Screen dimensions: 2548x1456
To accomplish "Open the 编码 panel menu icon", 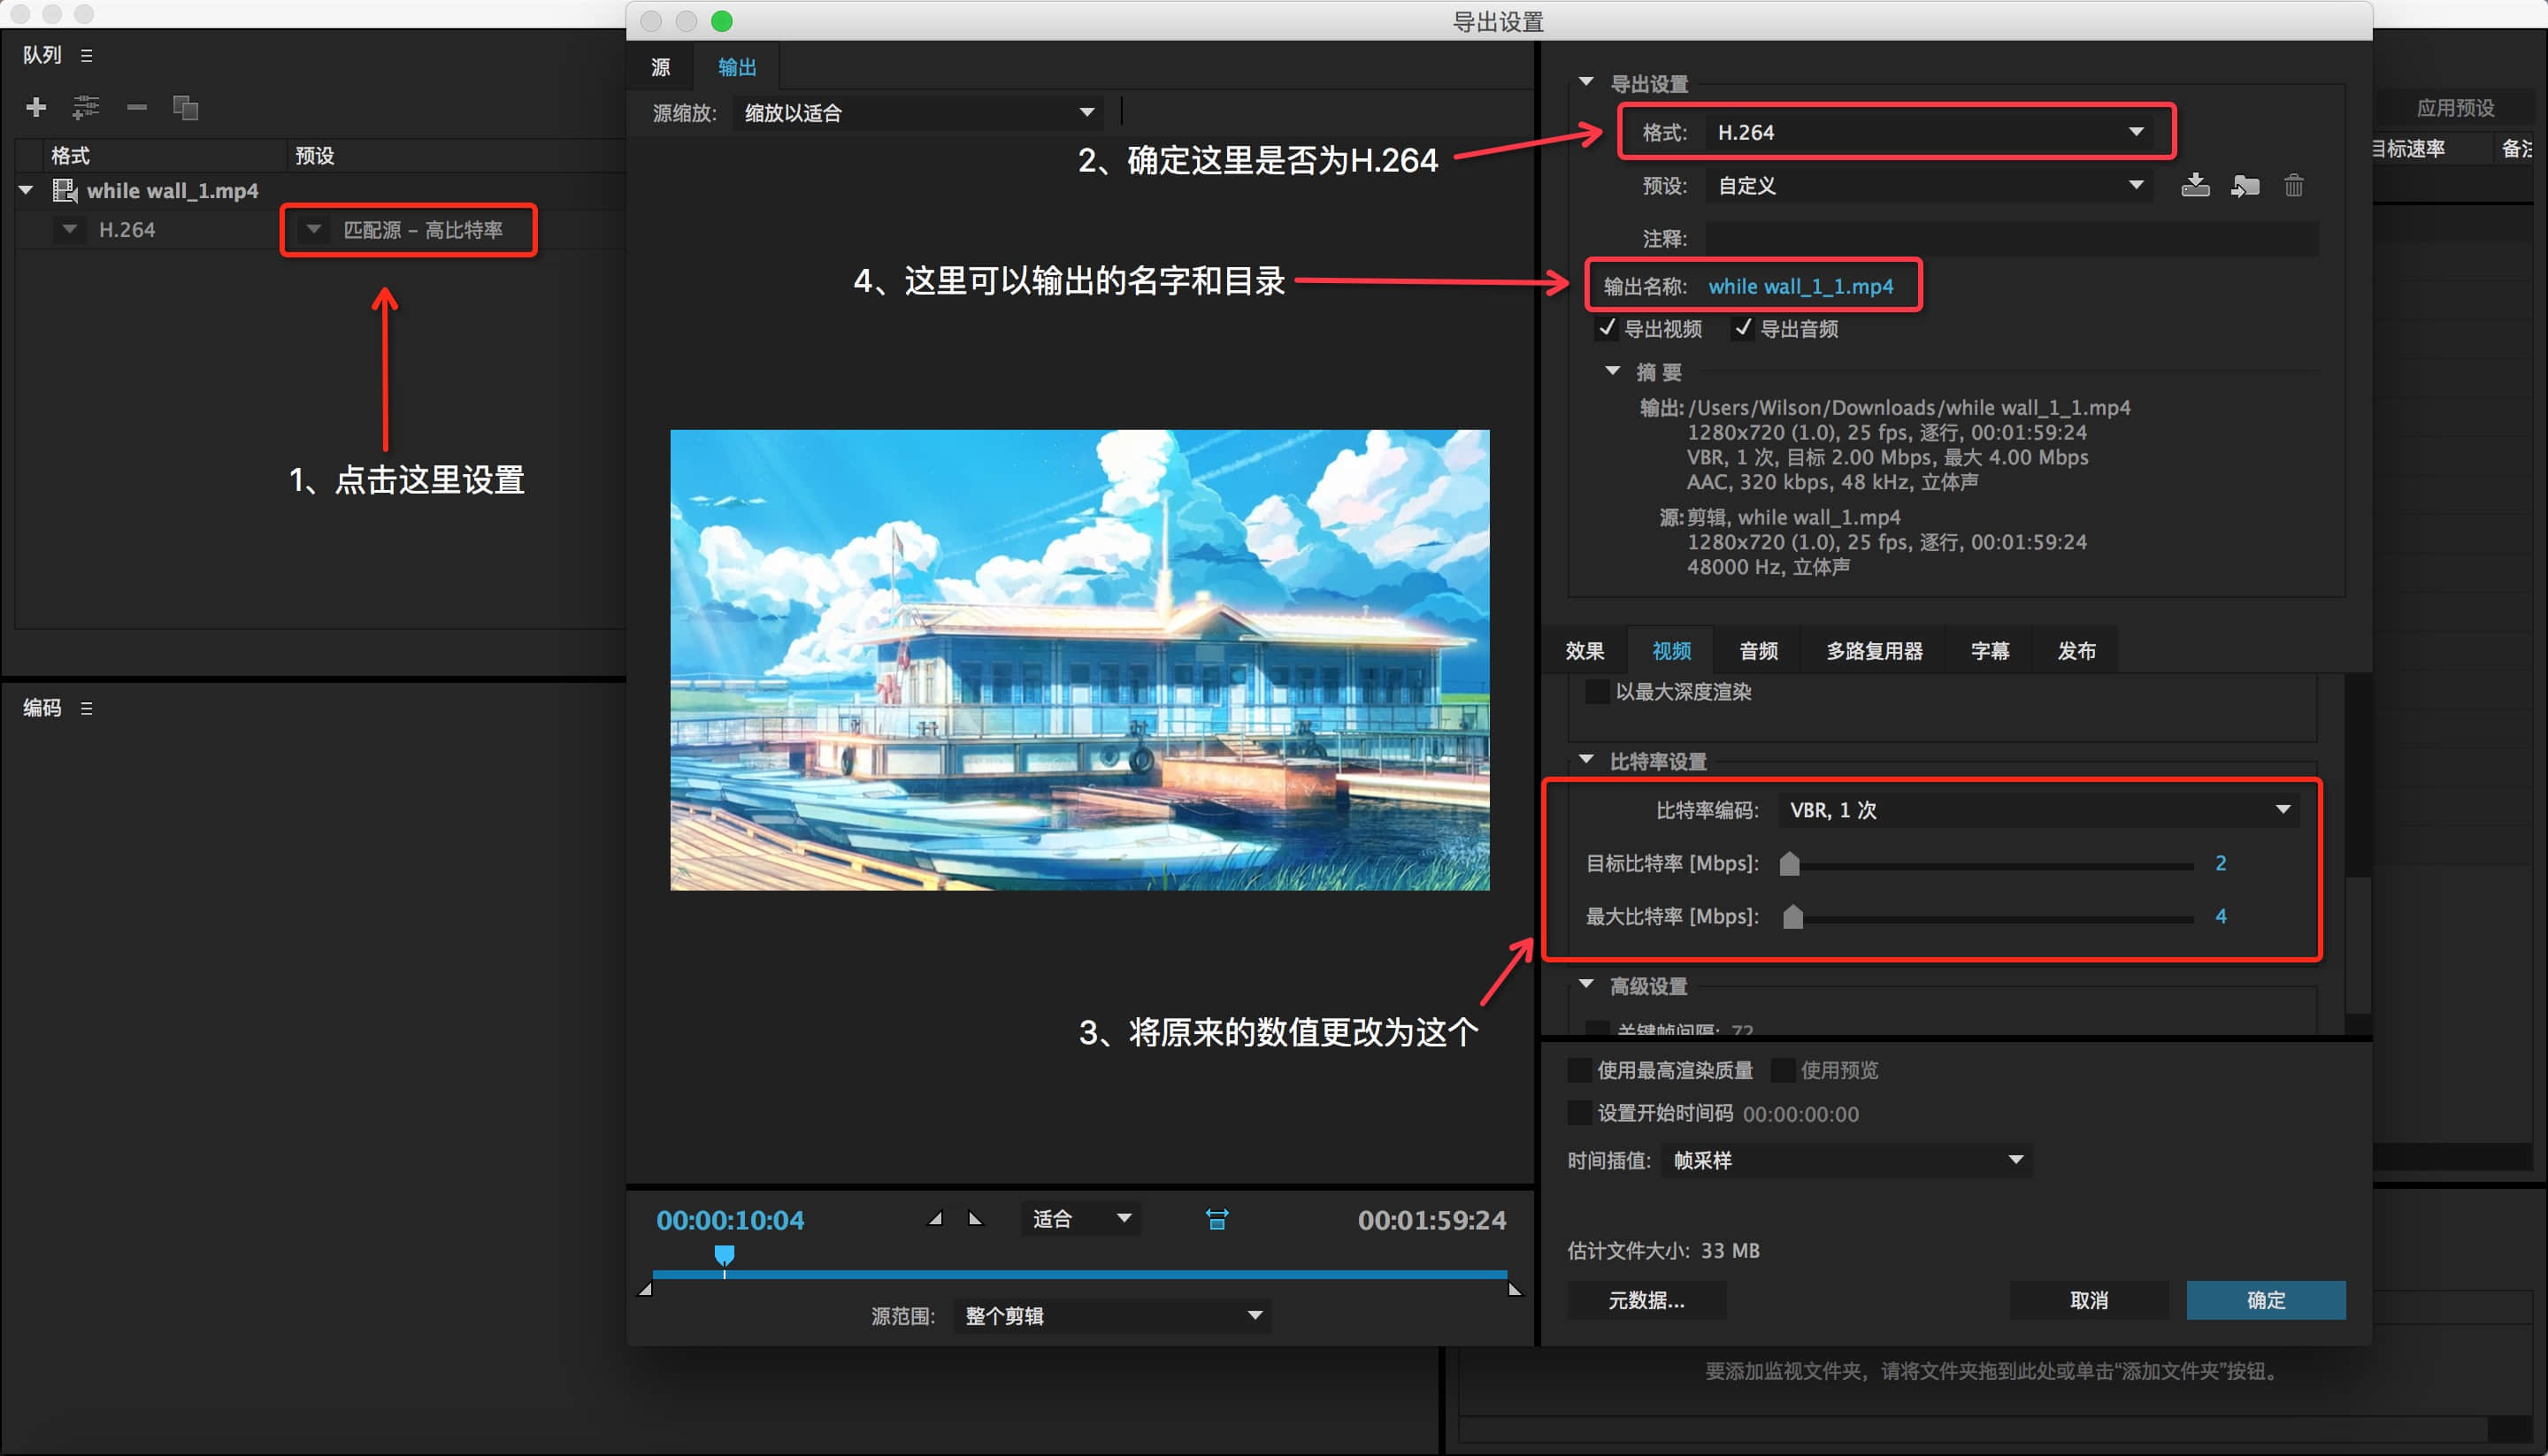I will coord(87,708).
